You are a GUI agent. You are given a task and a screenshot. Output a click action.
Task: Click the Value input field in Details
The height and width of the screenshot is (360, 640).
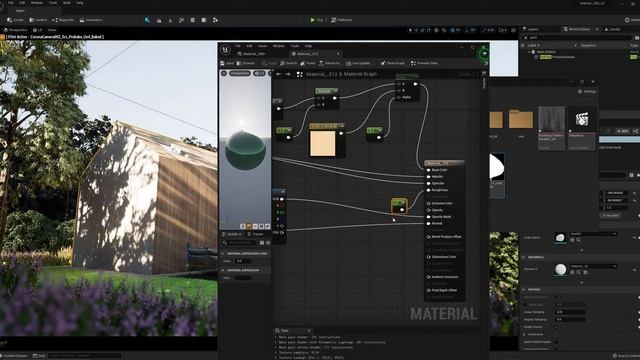pos(243,261)
